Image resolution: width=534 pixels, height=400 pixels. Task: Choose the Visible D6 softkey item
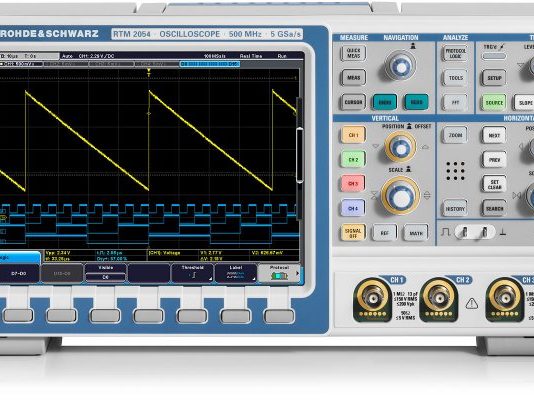tap(106, 273)
